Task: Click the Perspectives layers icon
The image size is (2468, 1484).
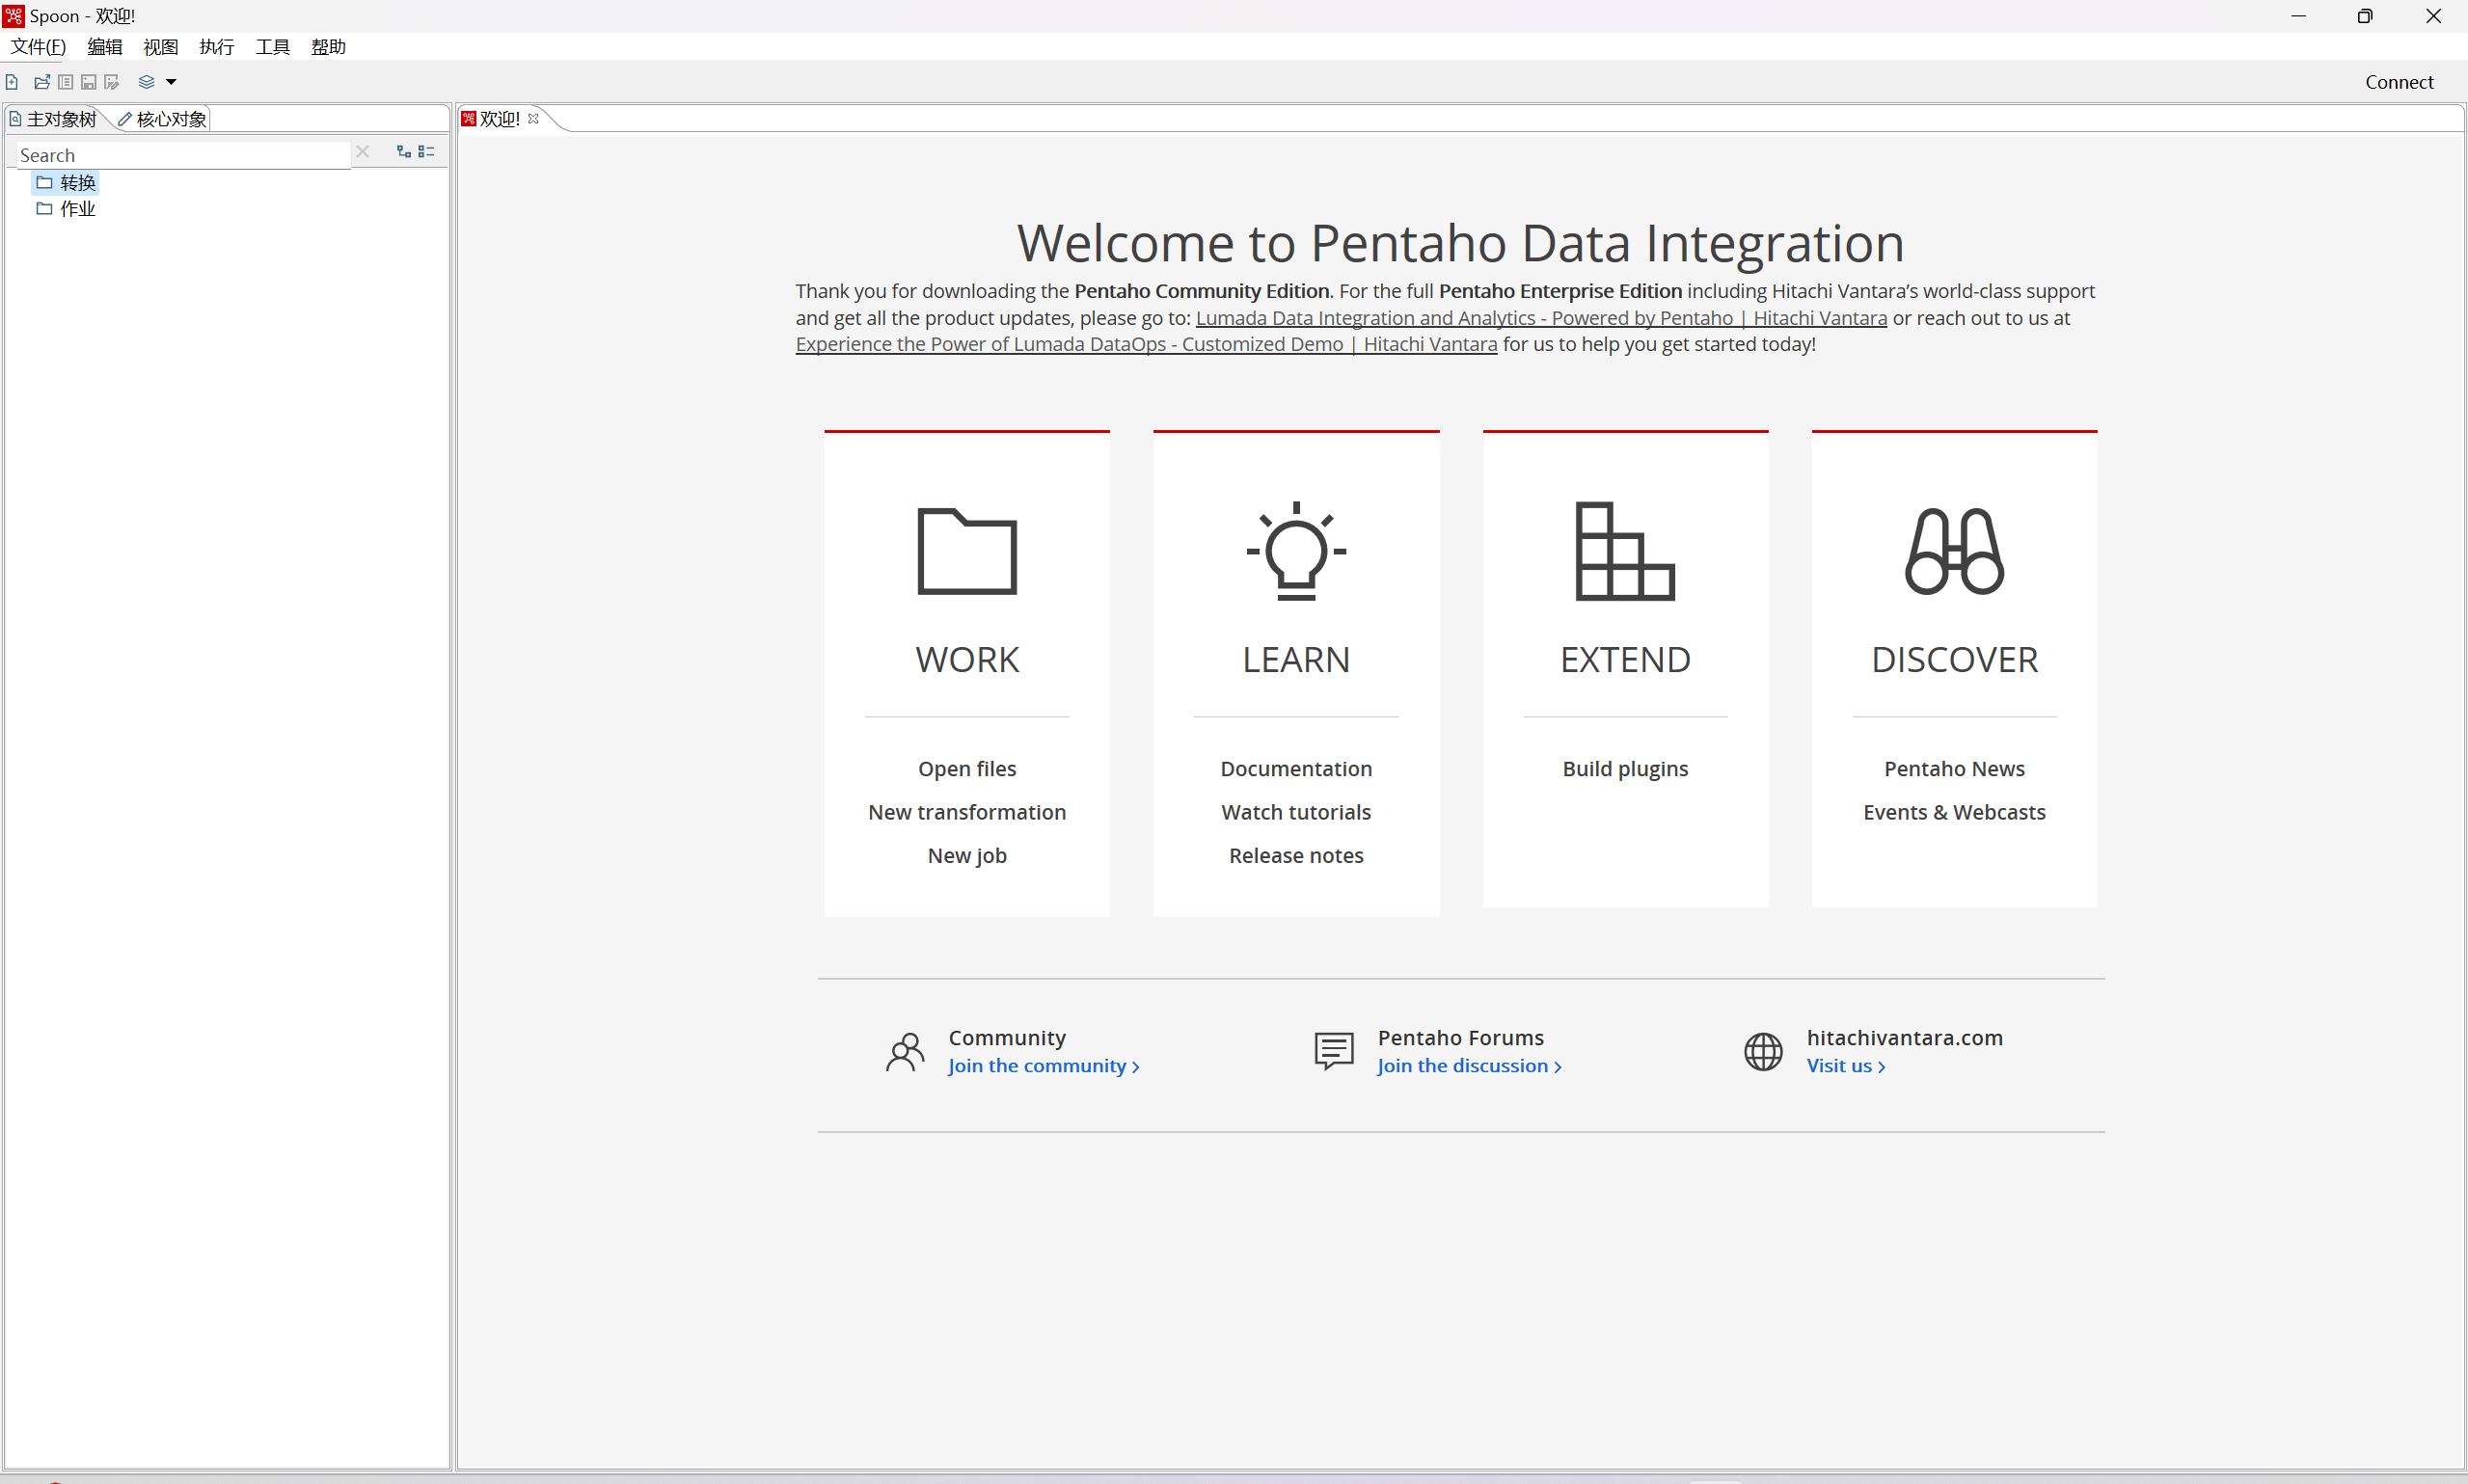Action: pos(146,82)
